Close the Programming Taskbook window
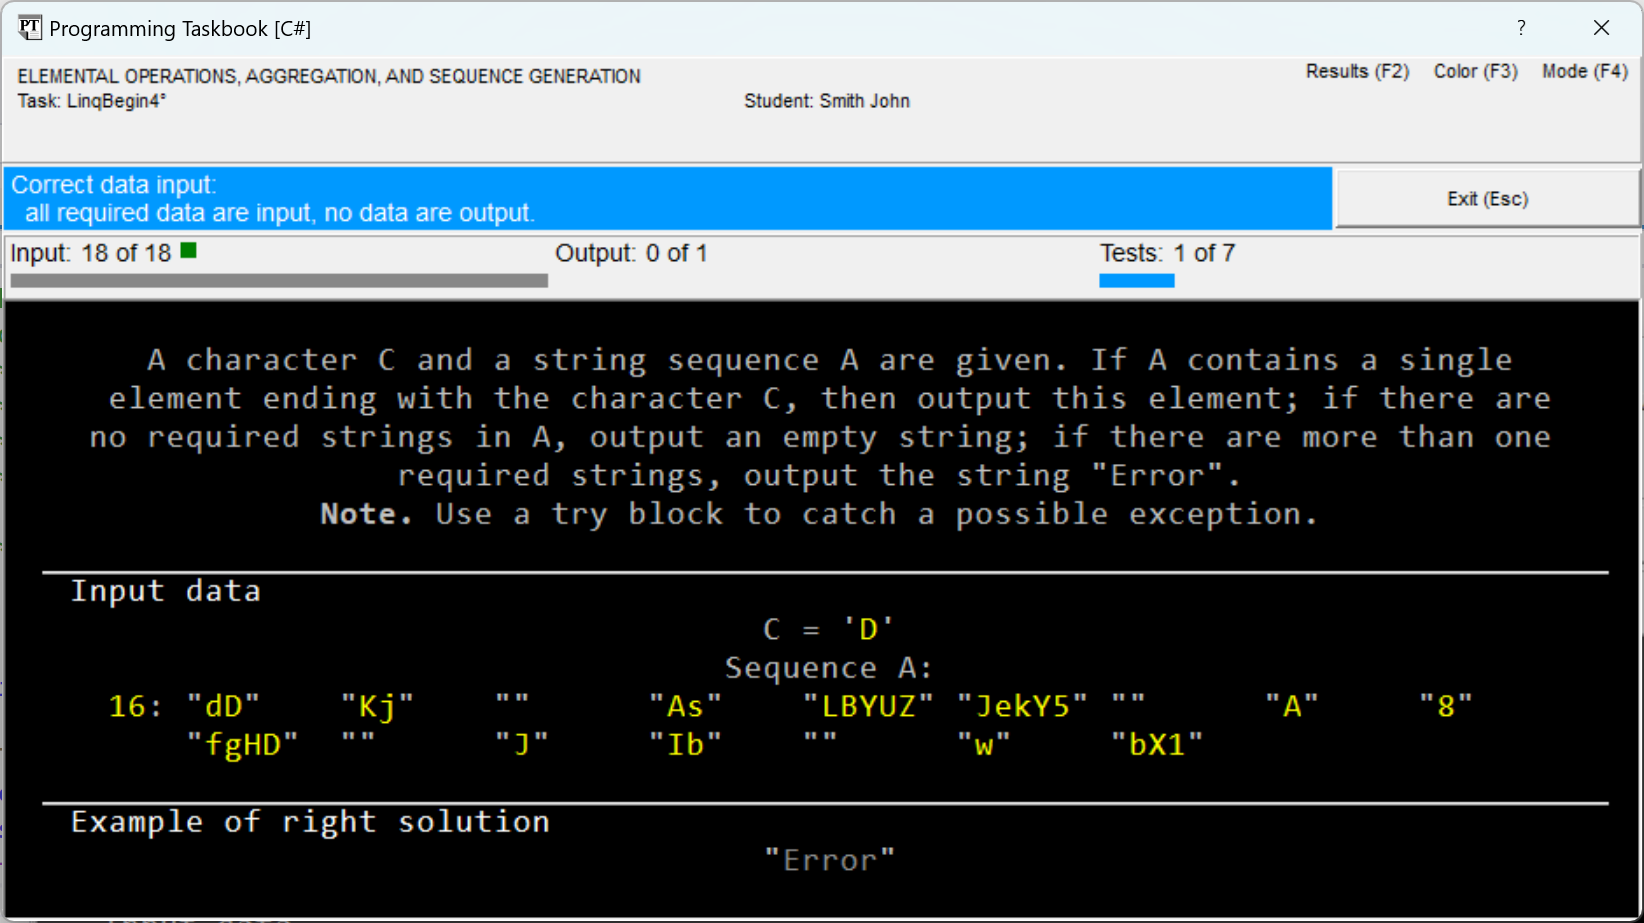 pyautogui.click(x=1601, y=28)
